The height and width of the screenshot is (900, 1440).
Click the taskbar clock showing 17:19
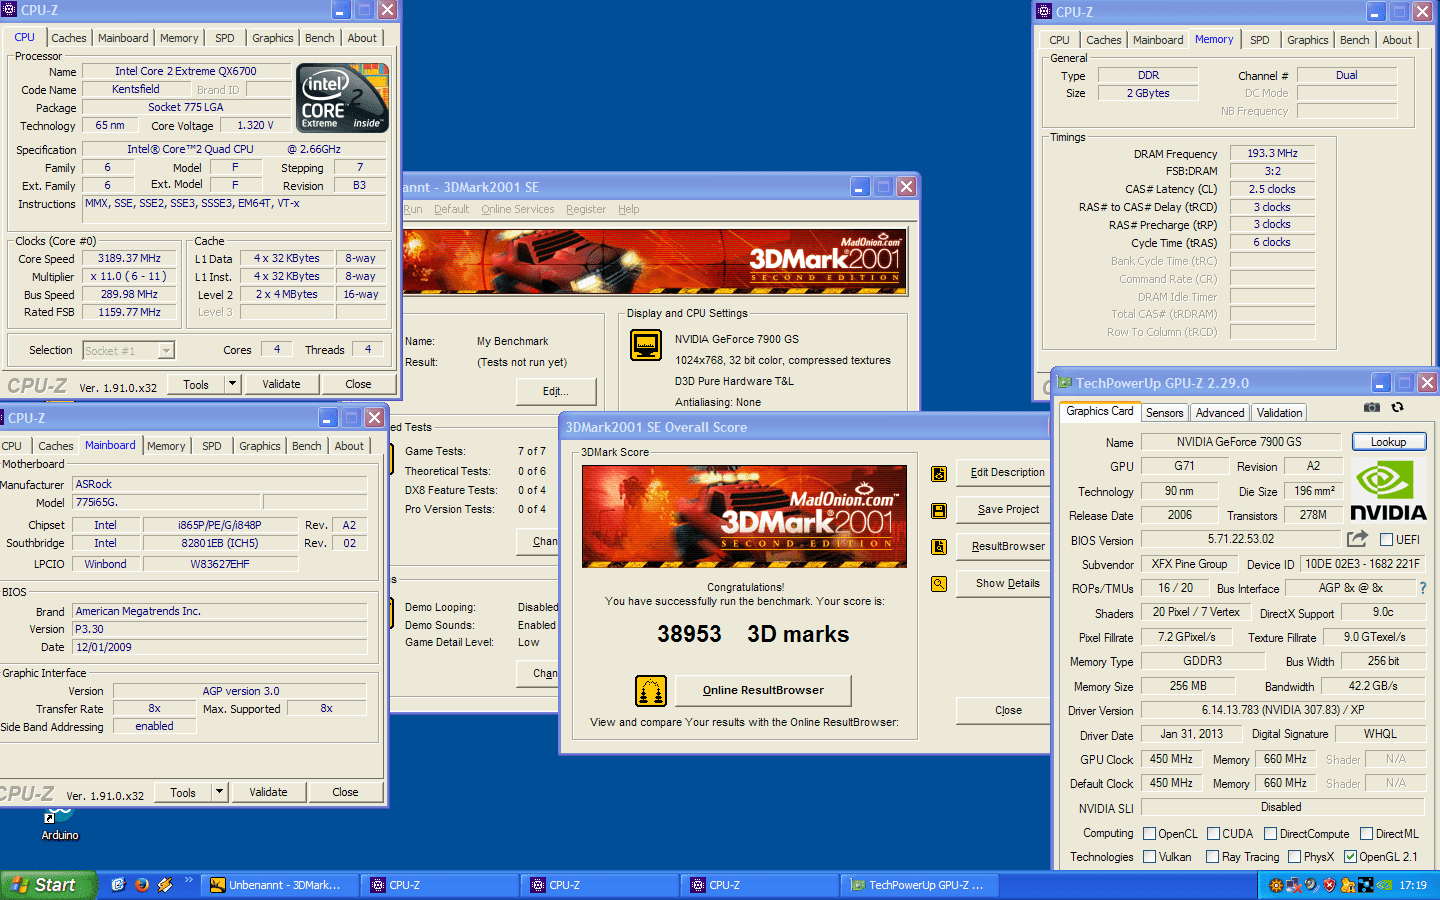tap(1413, 885)
